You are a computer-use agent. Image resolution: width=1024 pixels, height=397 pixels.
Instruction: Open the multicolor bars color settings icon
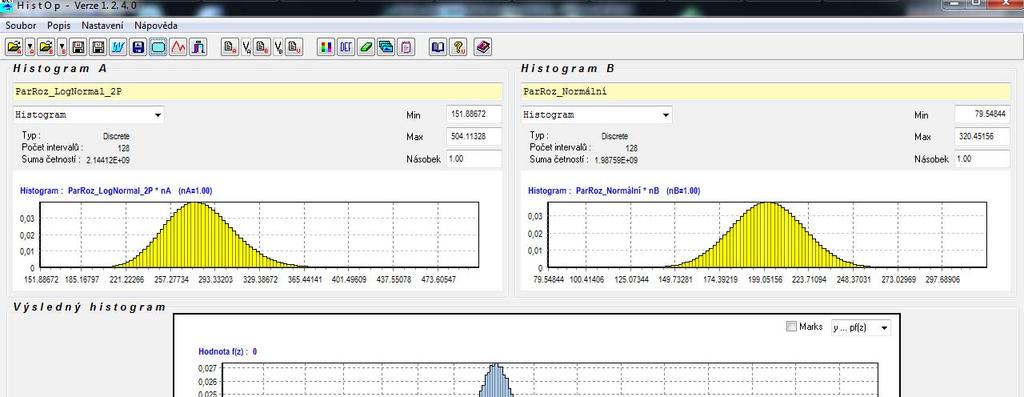[x=326, y=47]
